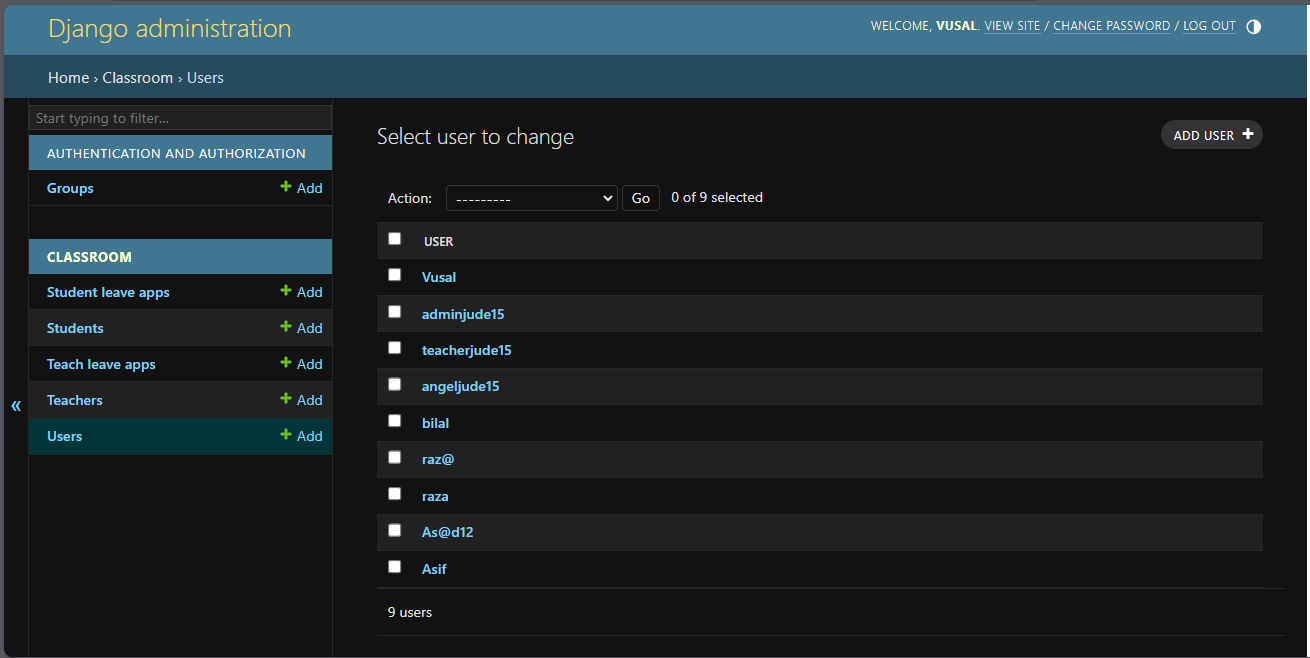The image size is (1310, 658).
Task: Open the Teachers section in the sidebar
Action: (x=75, y=400)
